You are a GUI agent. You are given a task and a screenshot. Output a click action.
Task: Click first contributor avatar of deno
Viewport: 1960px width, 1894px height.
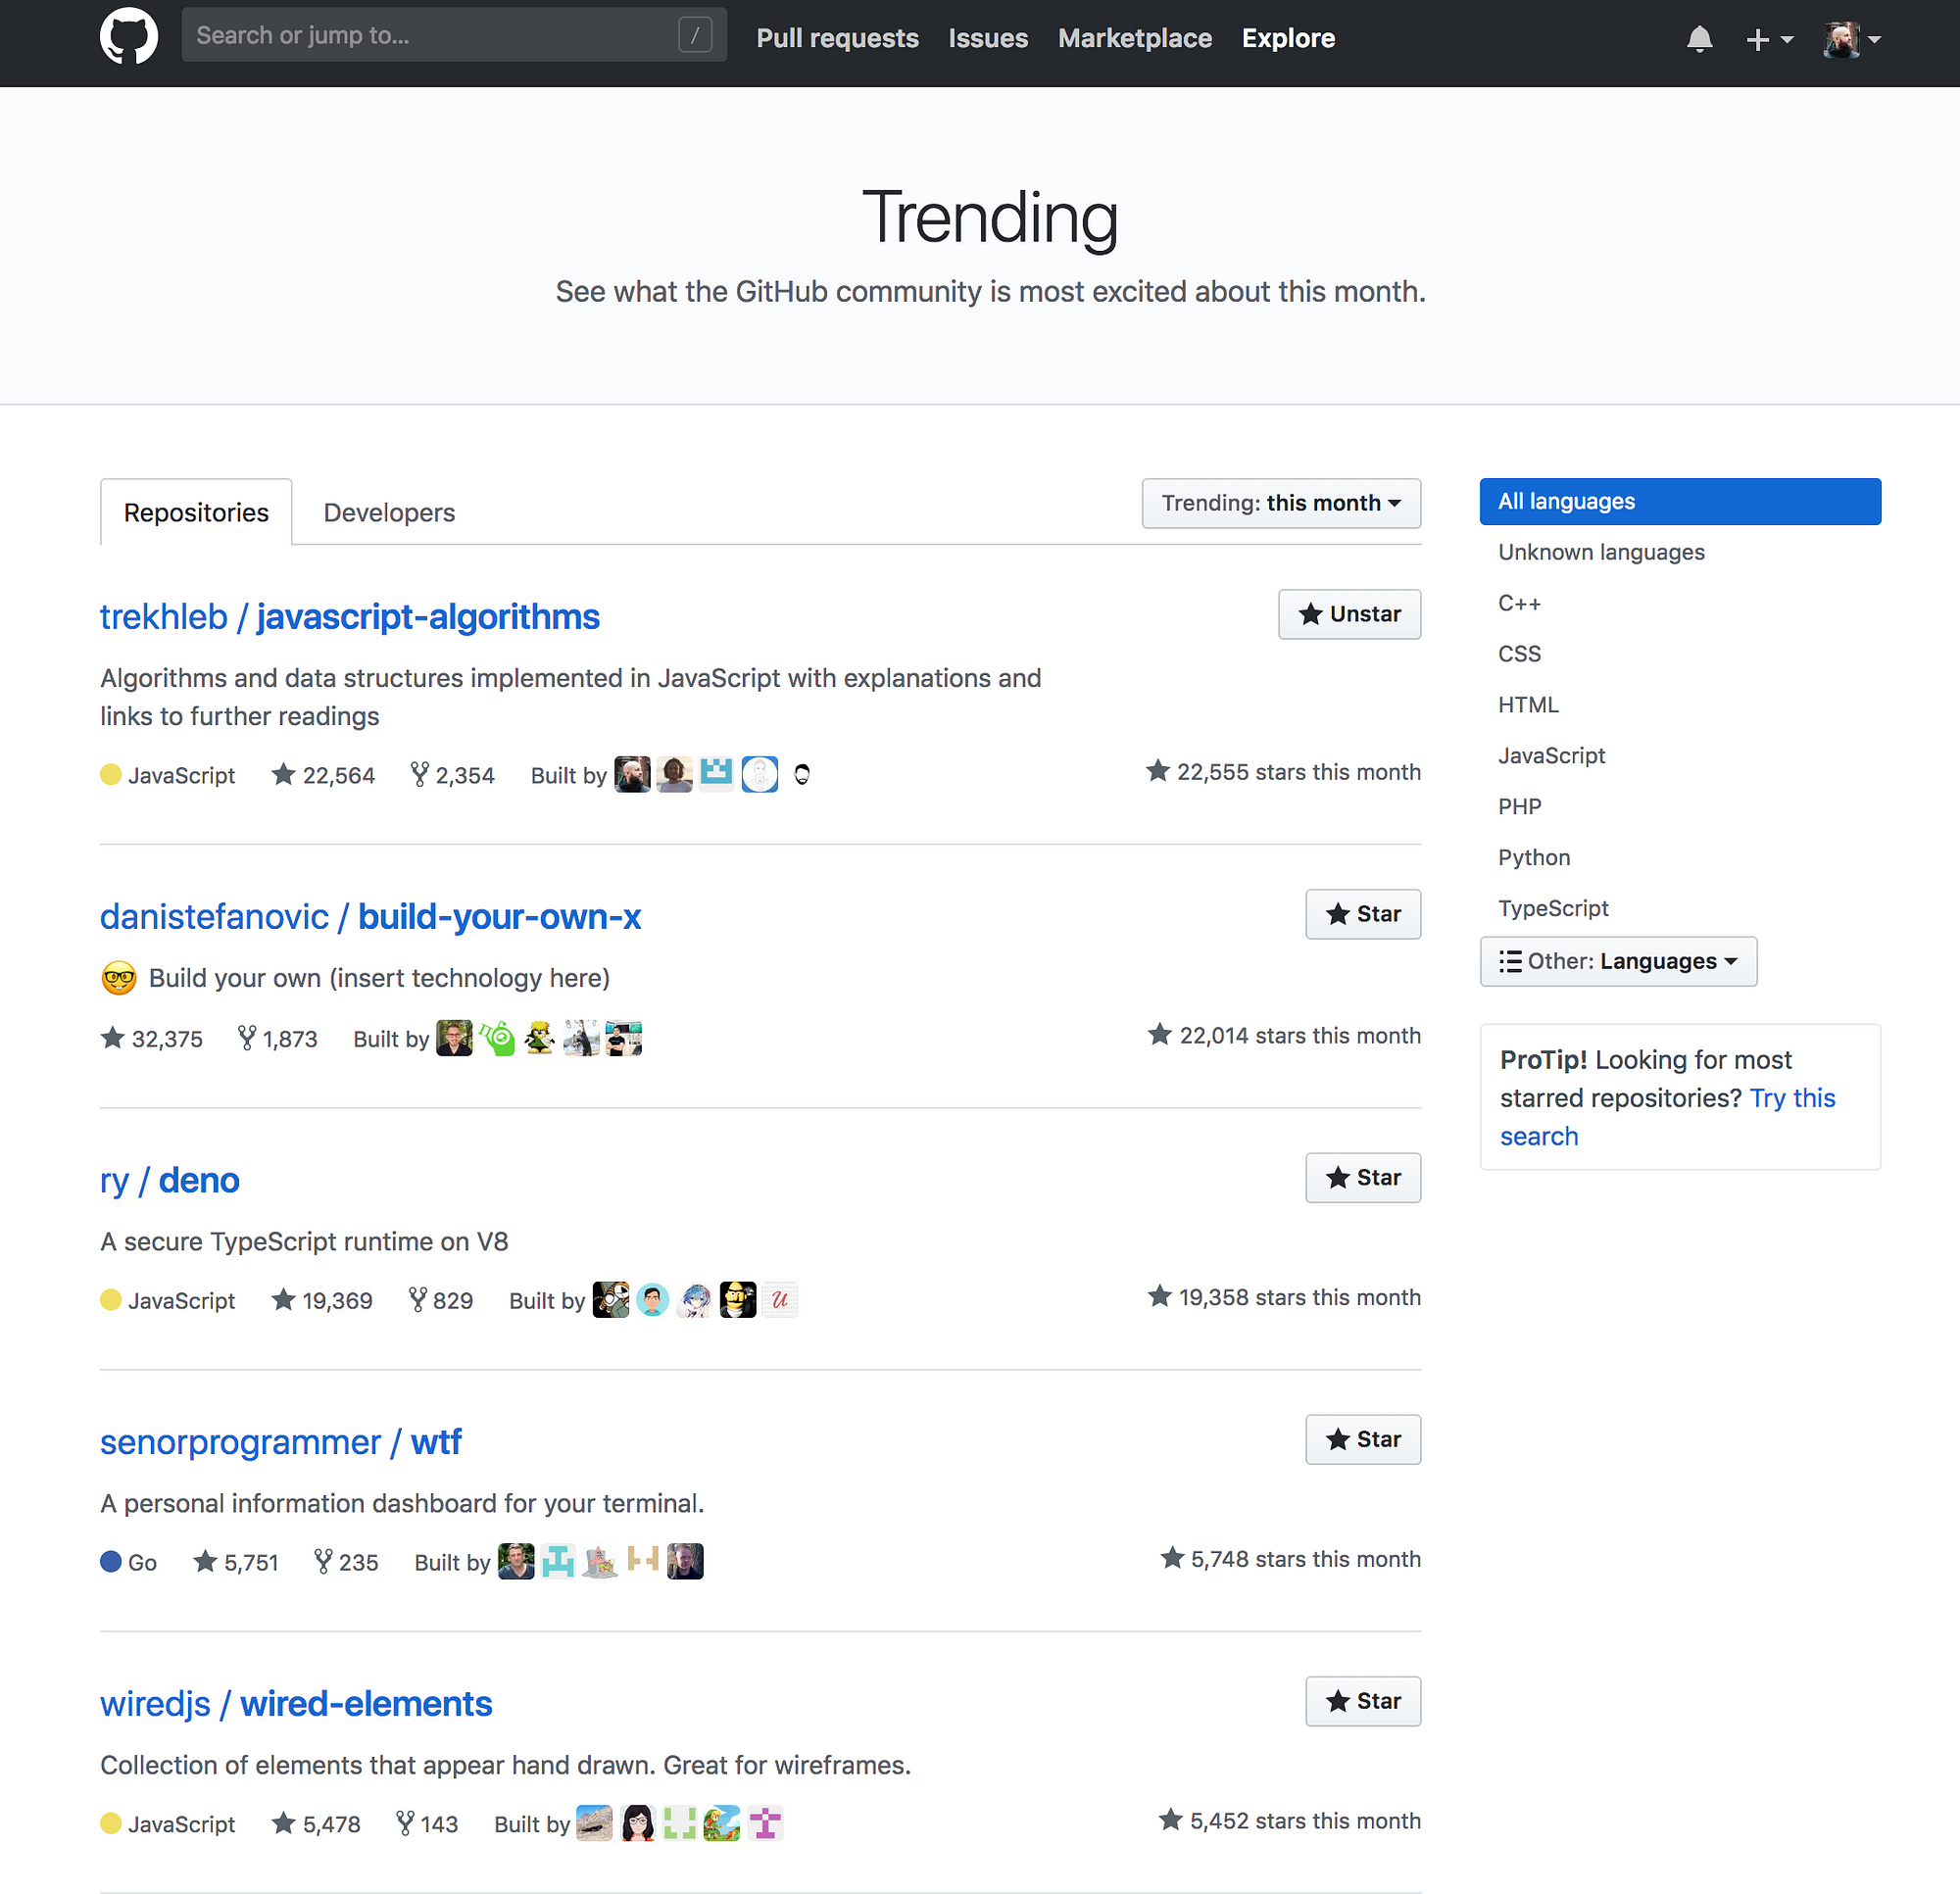pyautogui.click(x=610, y=1301)
